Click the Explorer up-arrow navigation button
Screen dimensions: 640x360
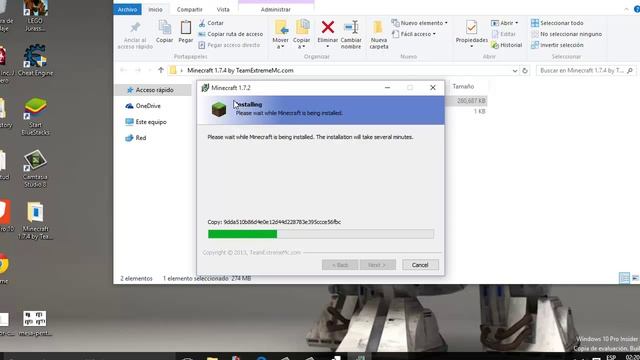point(161,70)
